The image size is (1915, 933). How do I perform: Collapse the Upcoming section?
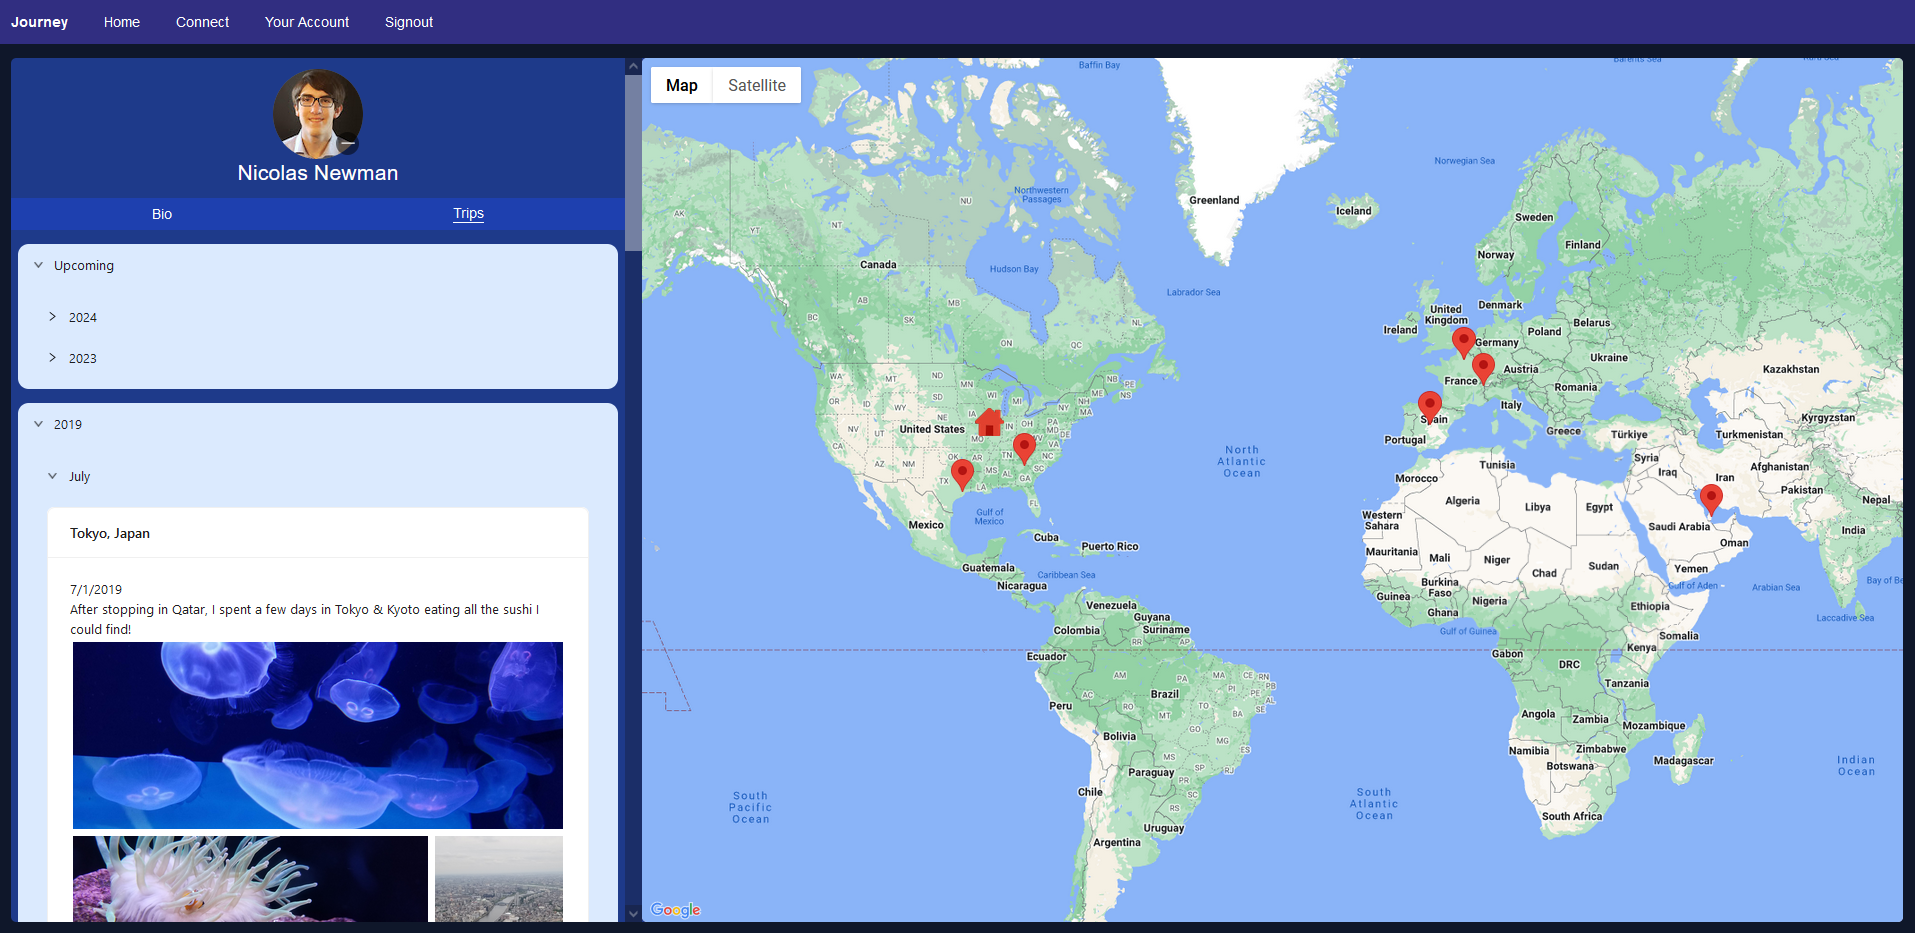[39, 265]
